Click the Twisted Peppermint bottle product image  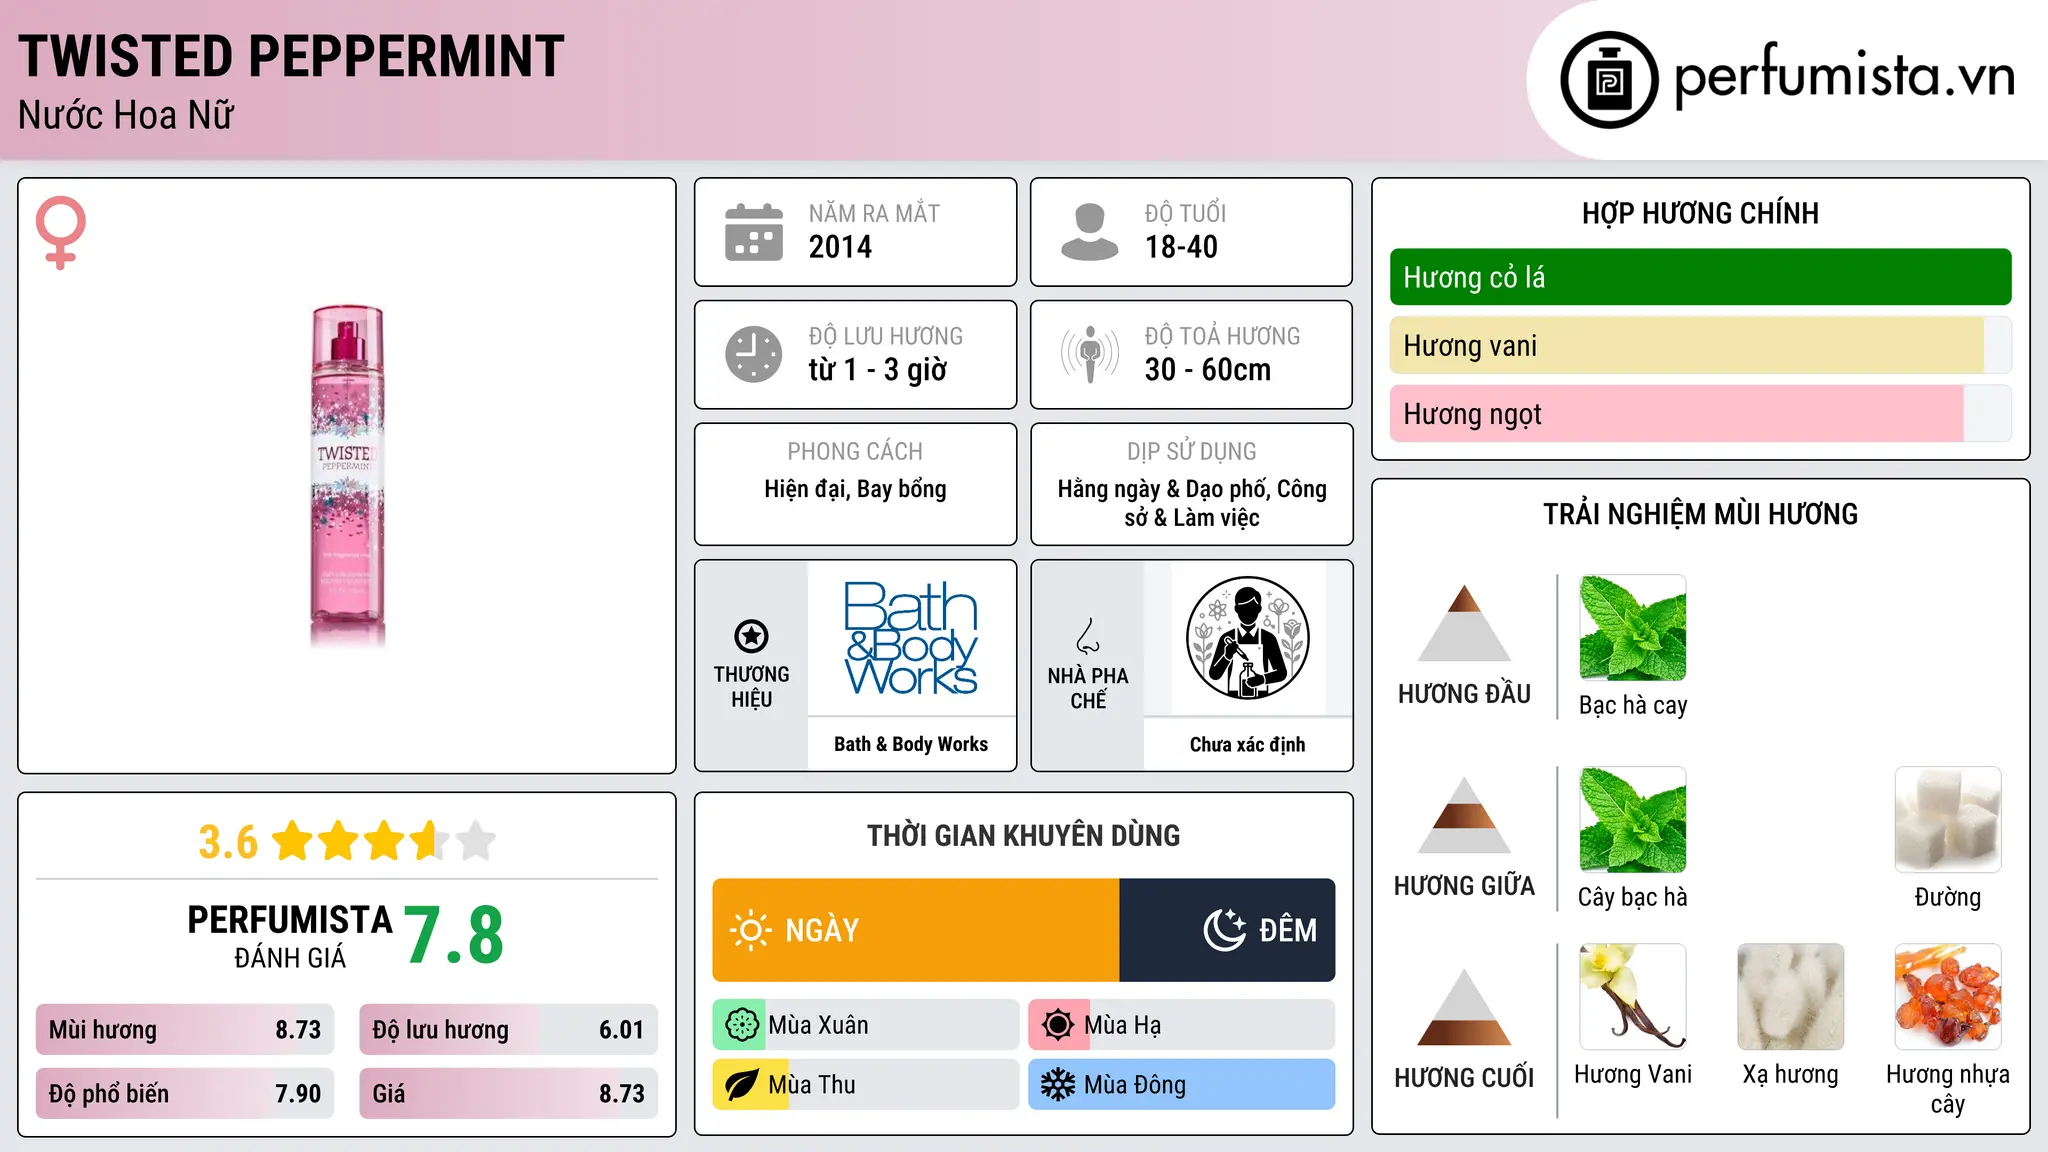point(347,476)
